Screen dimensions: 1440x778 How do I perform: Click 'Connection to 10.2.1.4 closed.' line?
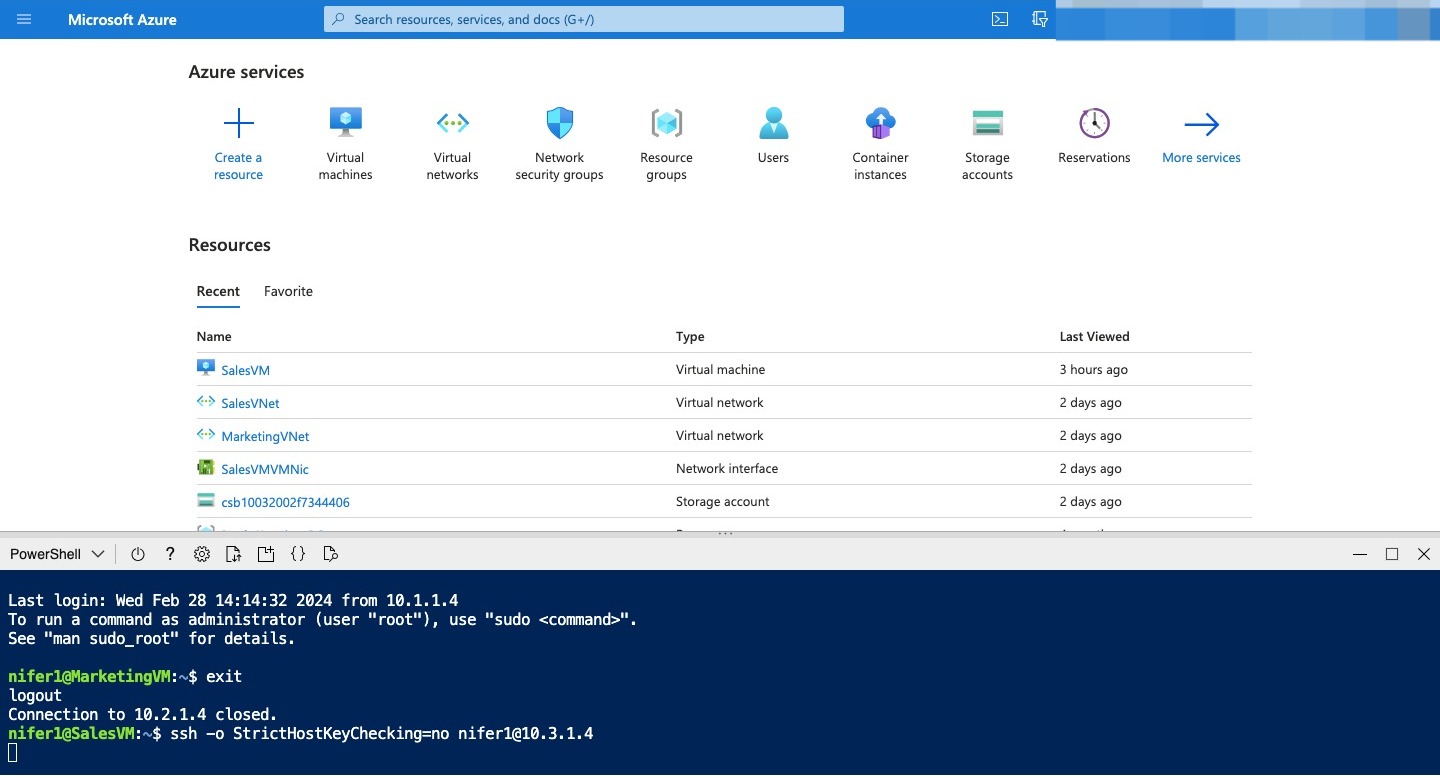(x=143, y=714)
